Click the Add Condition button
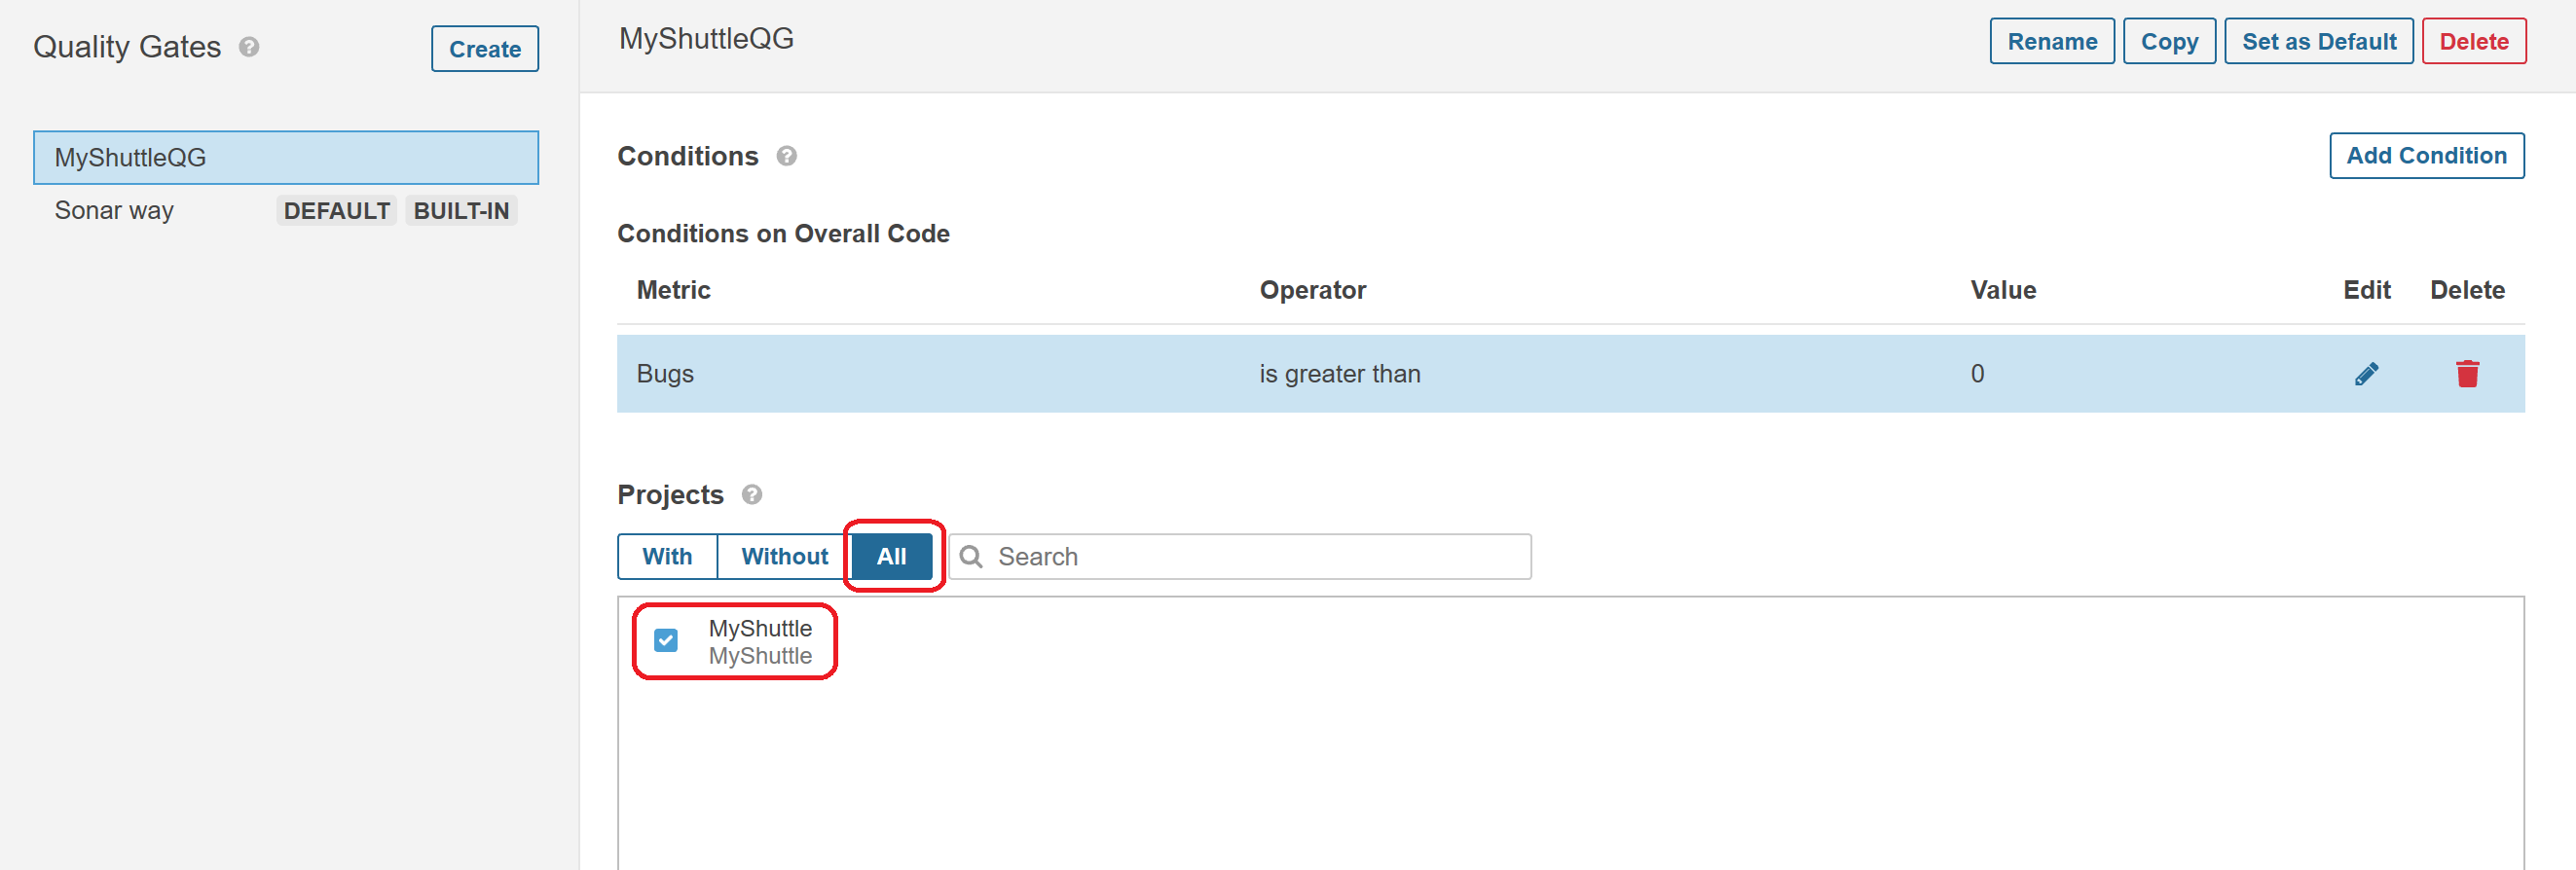 coord(2426,156)
